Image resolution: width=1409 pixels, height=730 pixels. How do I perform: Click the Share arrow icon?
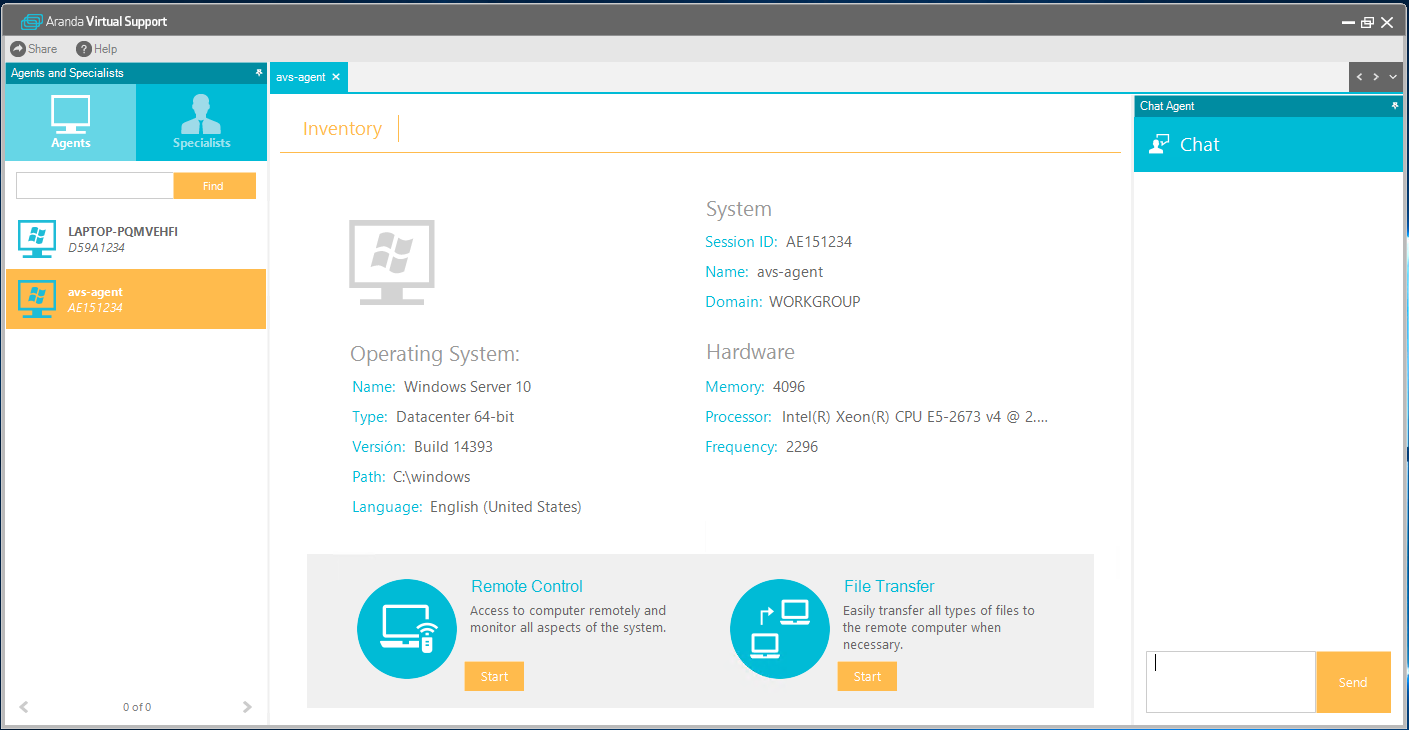pyautogui.click(x=17, y=49)
